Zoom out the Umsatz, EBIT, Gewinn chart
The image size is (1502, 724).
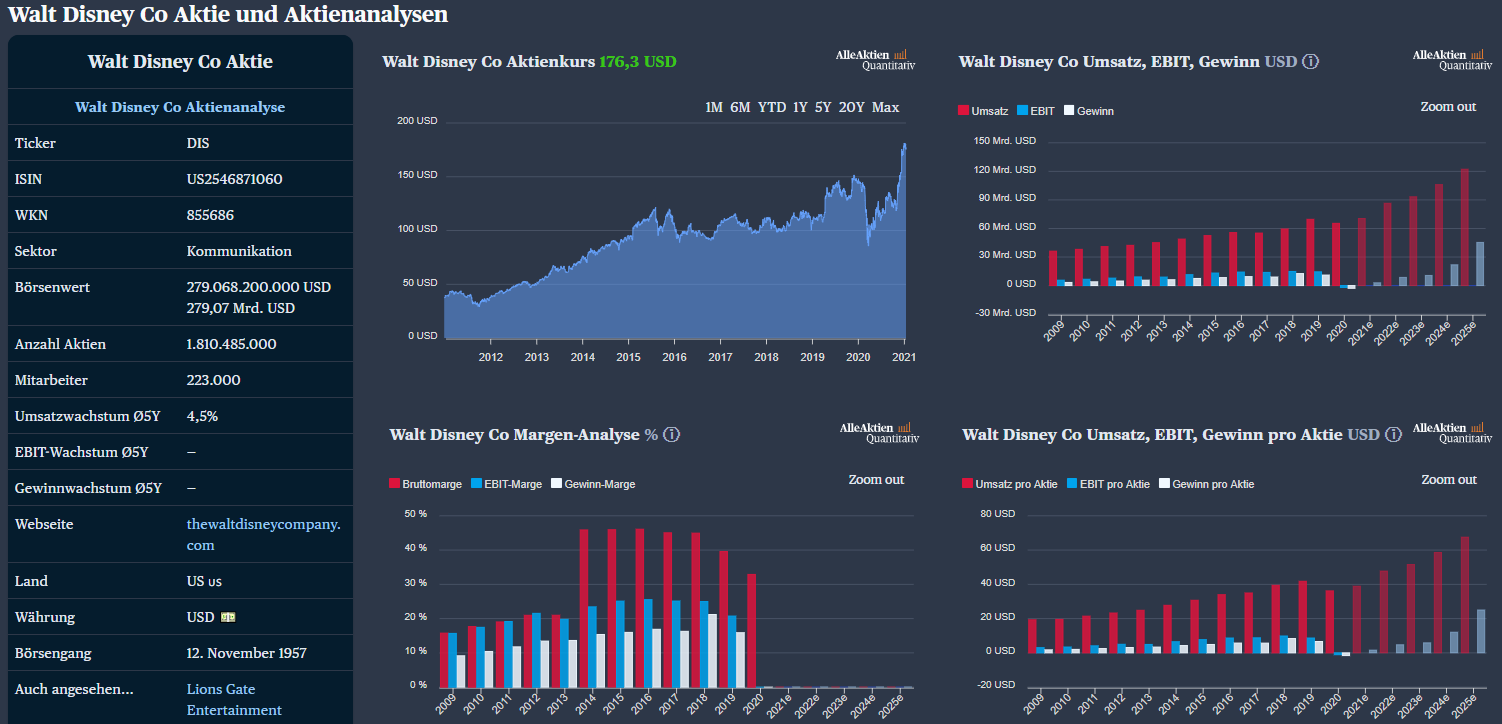coord(1448,106)
